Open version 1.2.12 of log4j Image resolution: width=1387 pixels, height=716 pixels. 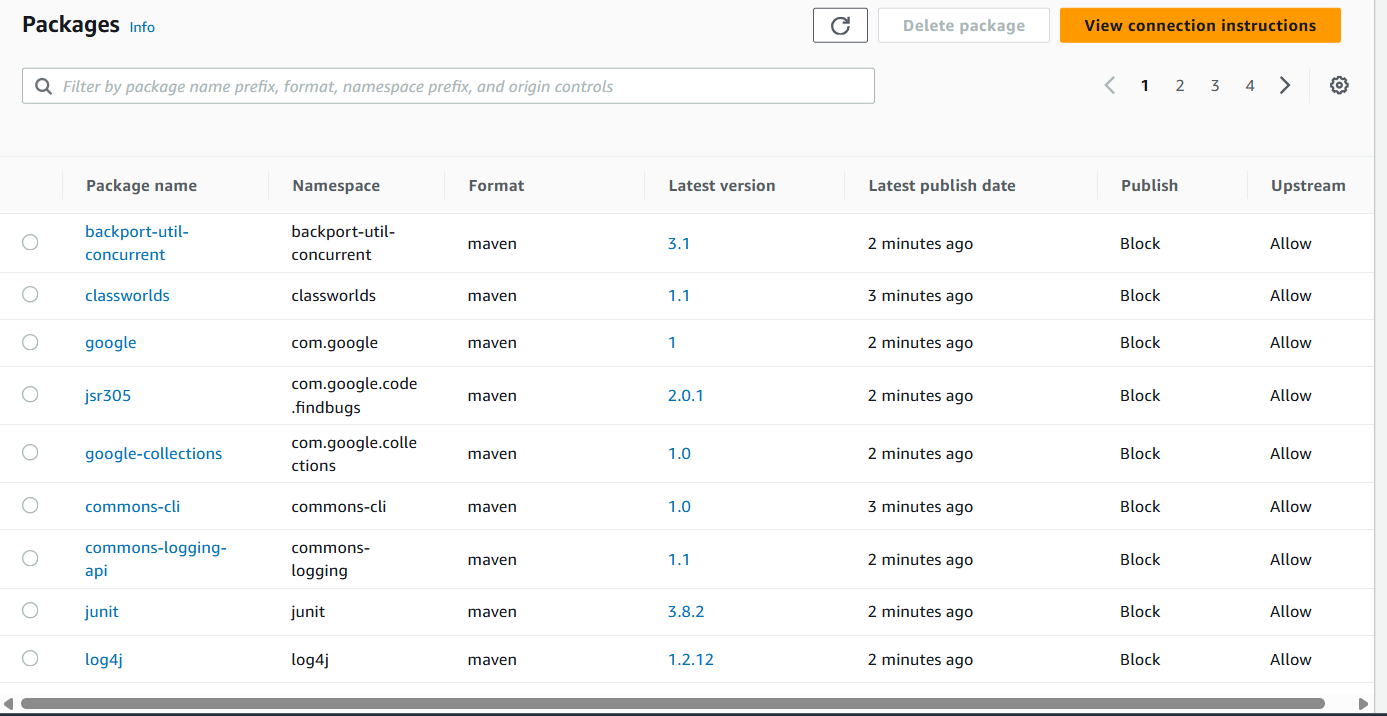tap(691, 660)
